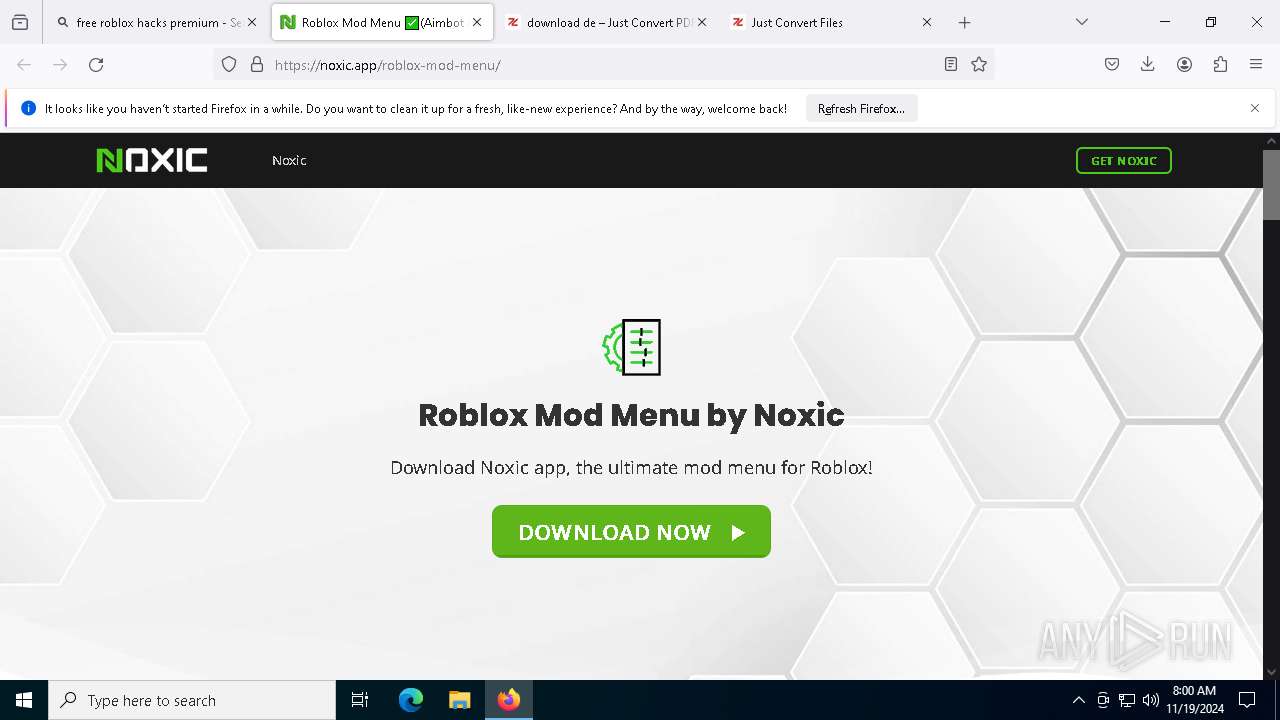Open a new browser tab

[x=964, y=22]
